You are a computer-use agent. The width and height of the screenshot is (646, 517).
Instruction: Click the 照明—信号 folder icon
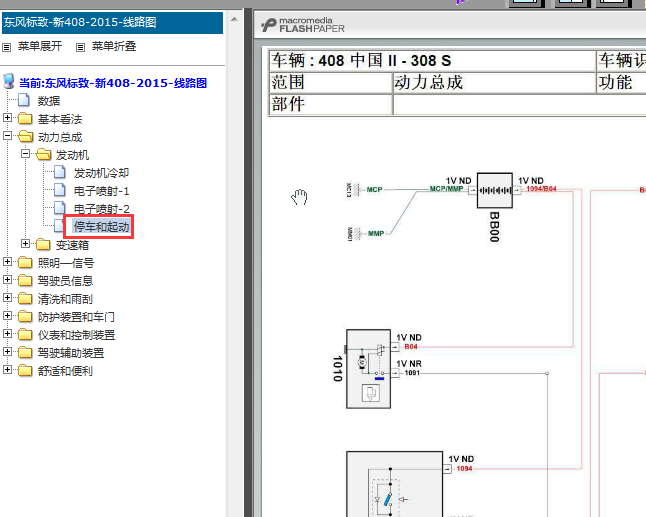25,262
